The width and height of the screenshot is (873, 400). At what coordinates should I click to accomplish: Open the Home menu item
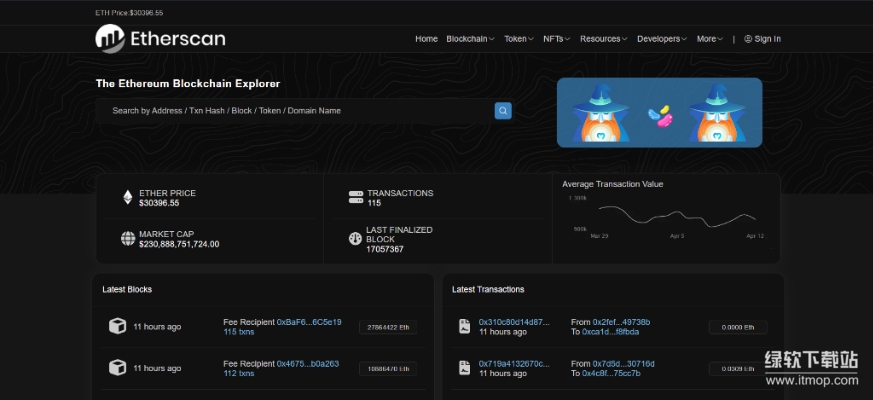point(426,39)
